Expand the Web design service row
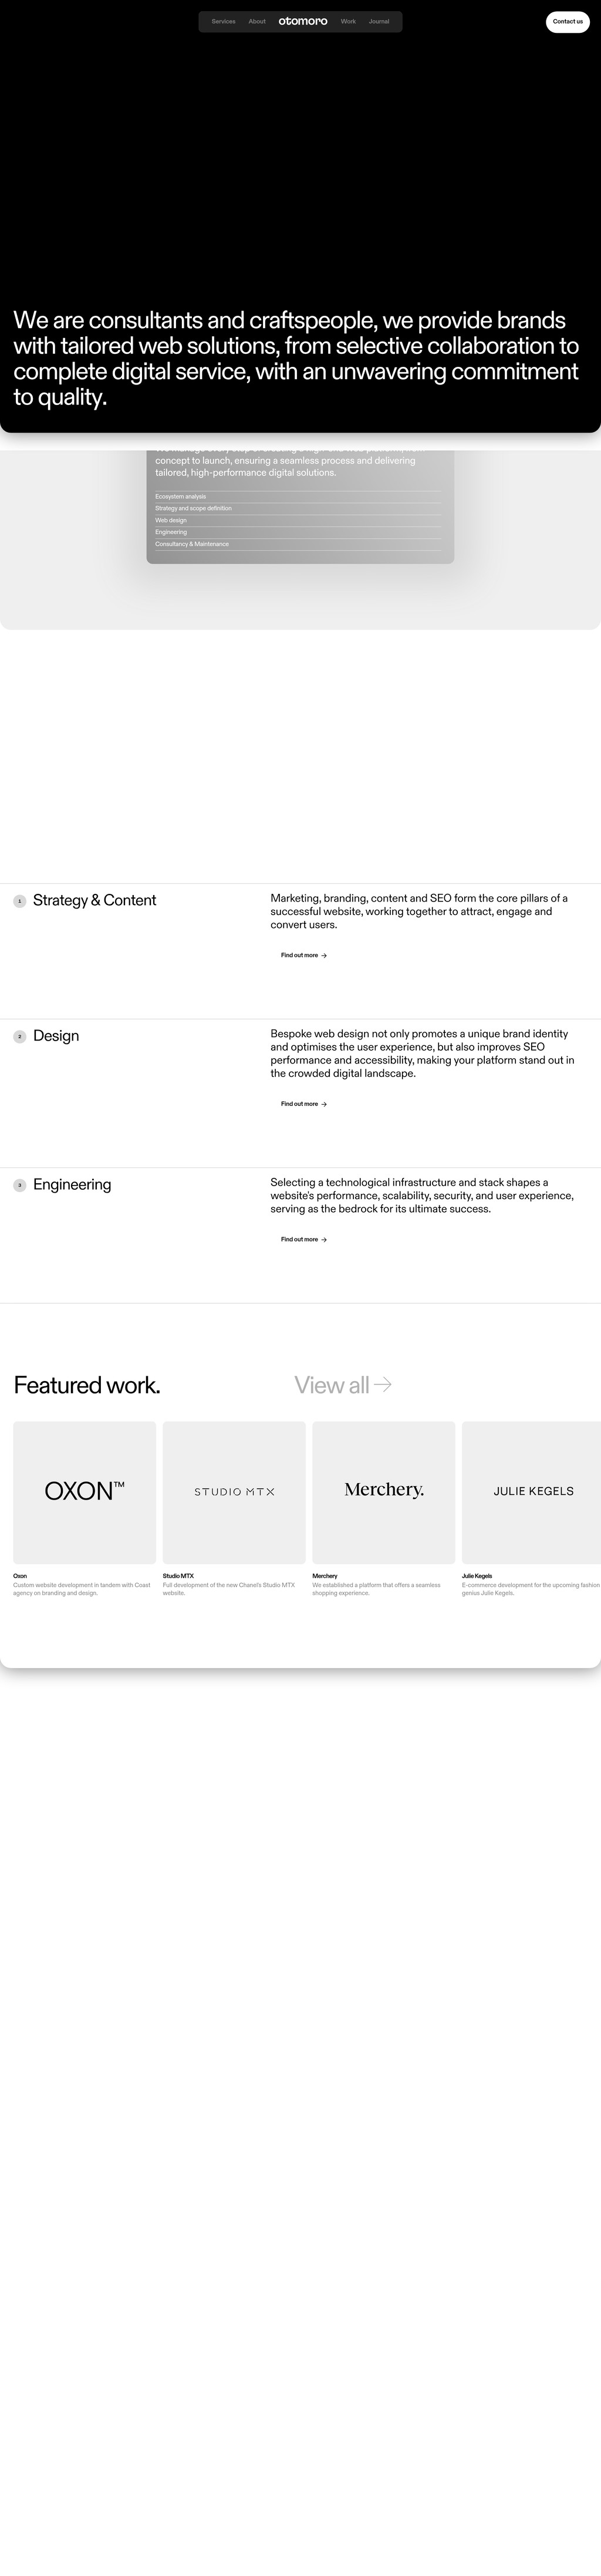This screenshot has height=2576, width=601. point(300,520)
